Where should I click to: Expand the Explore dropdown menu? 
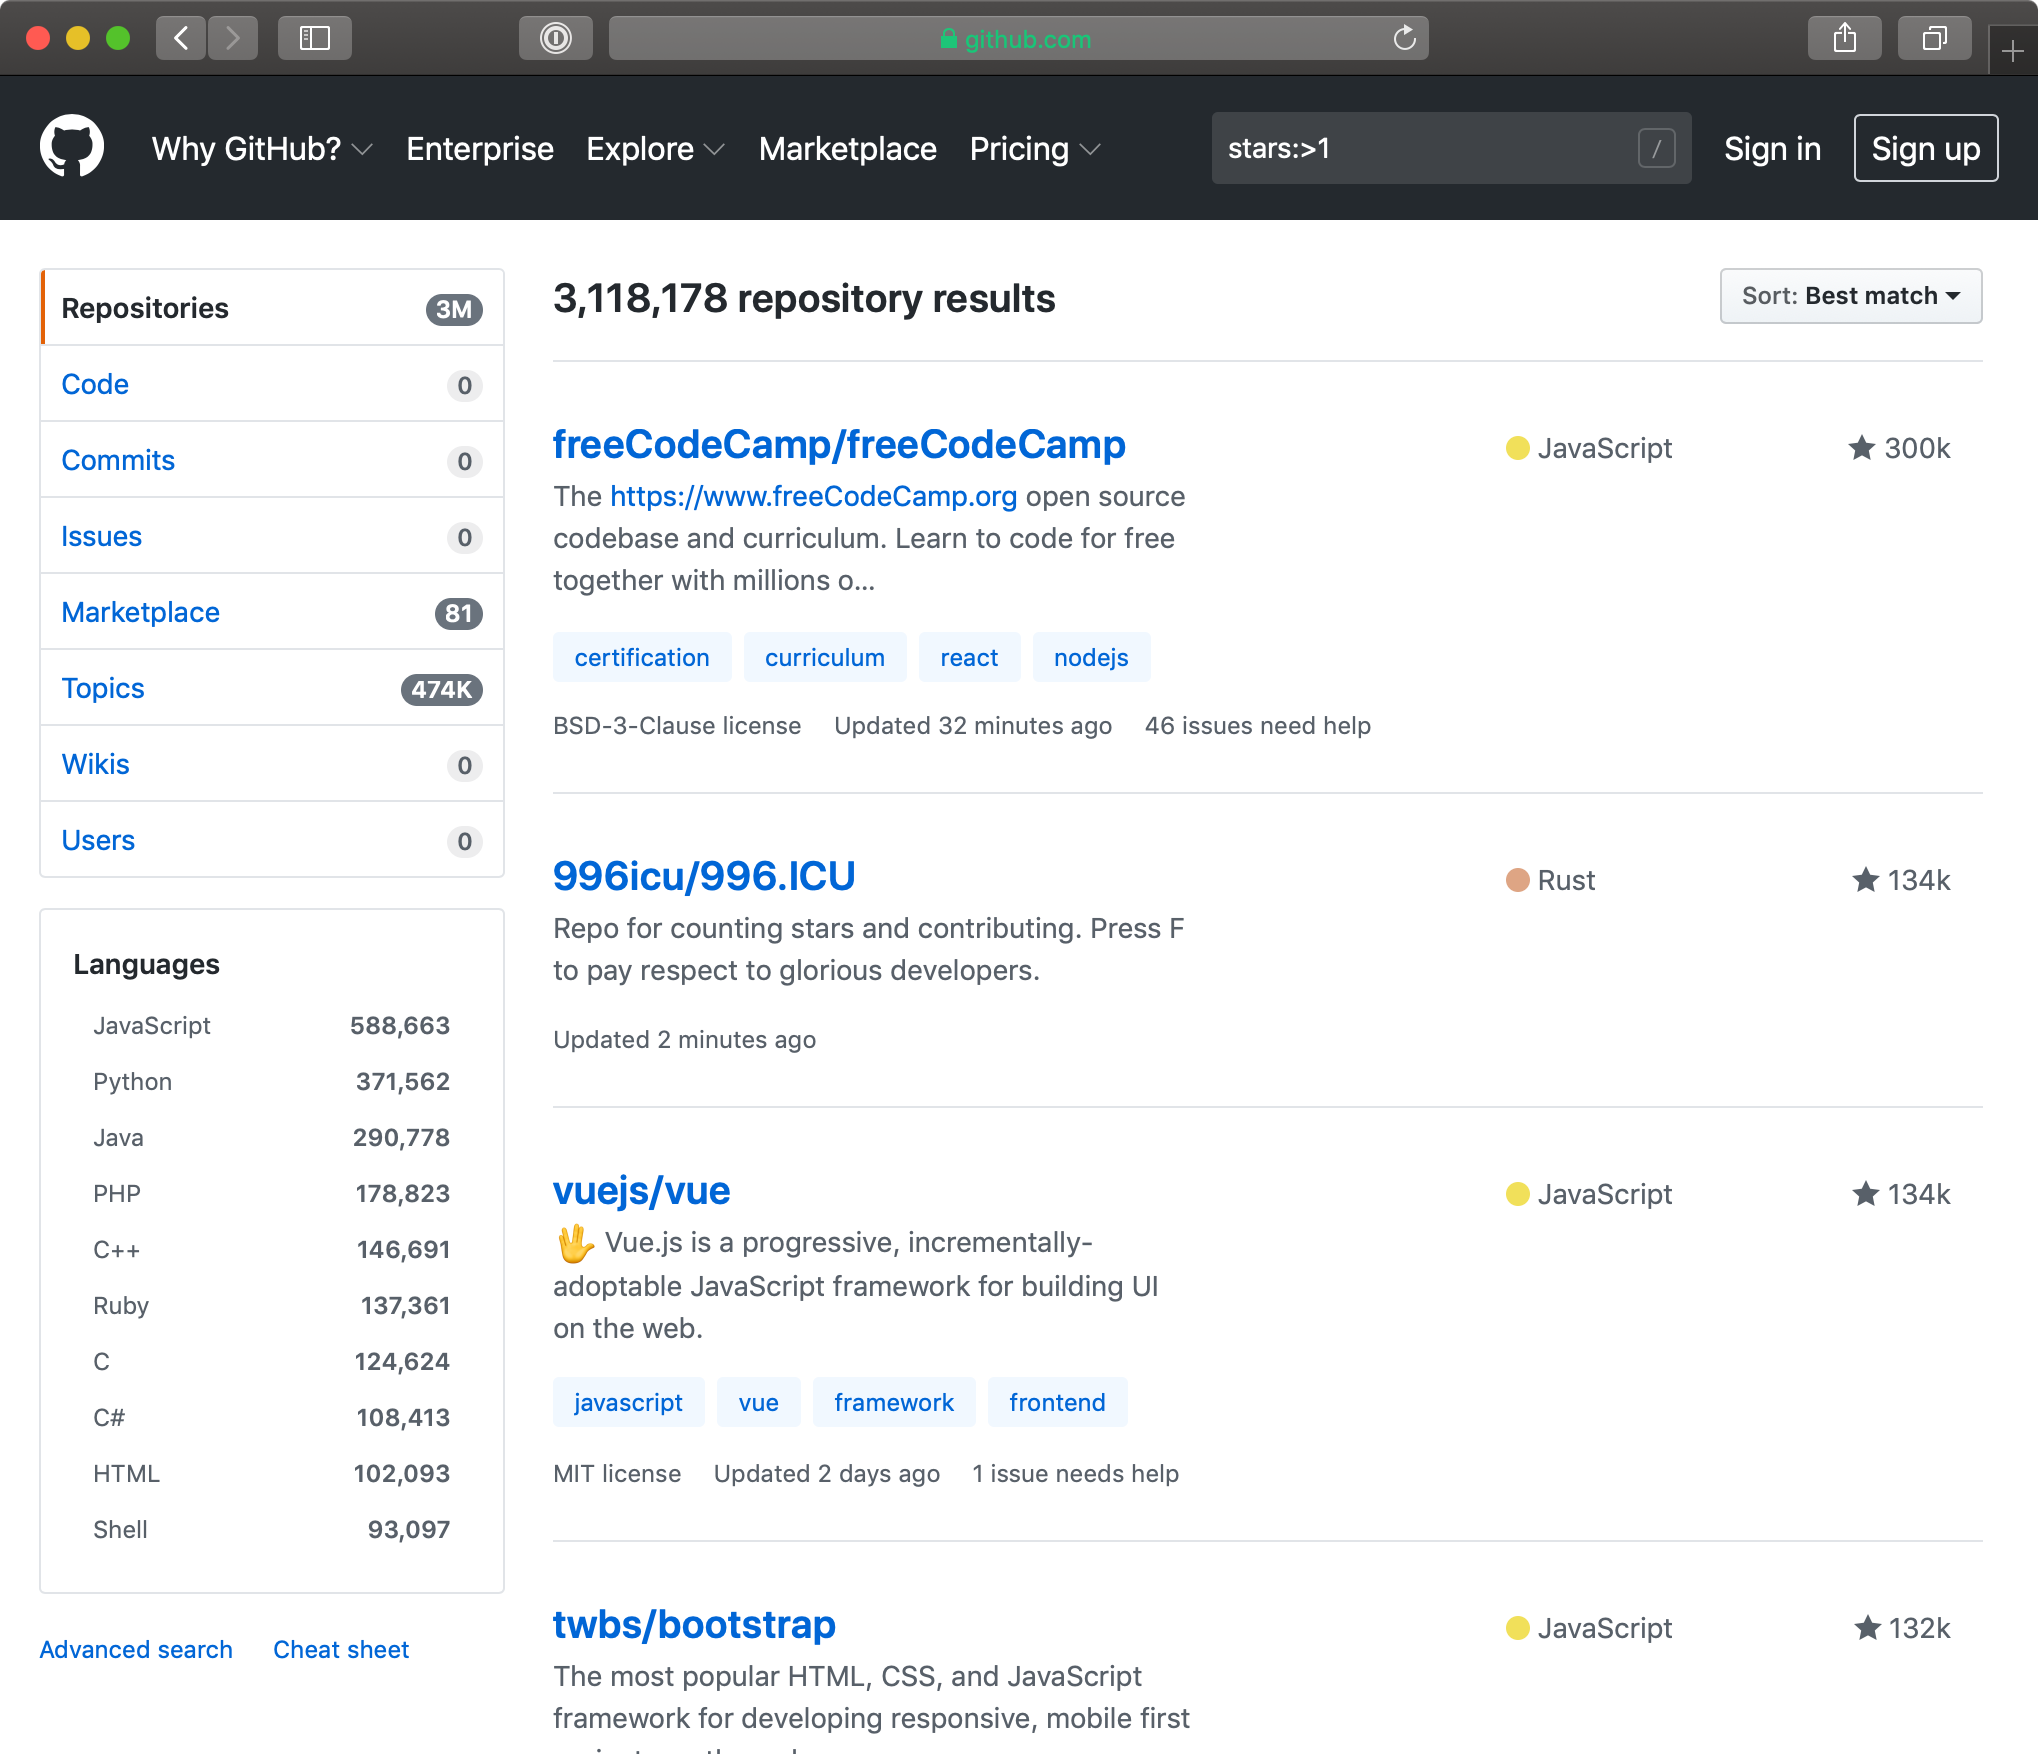coord(655,148)
